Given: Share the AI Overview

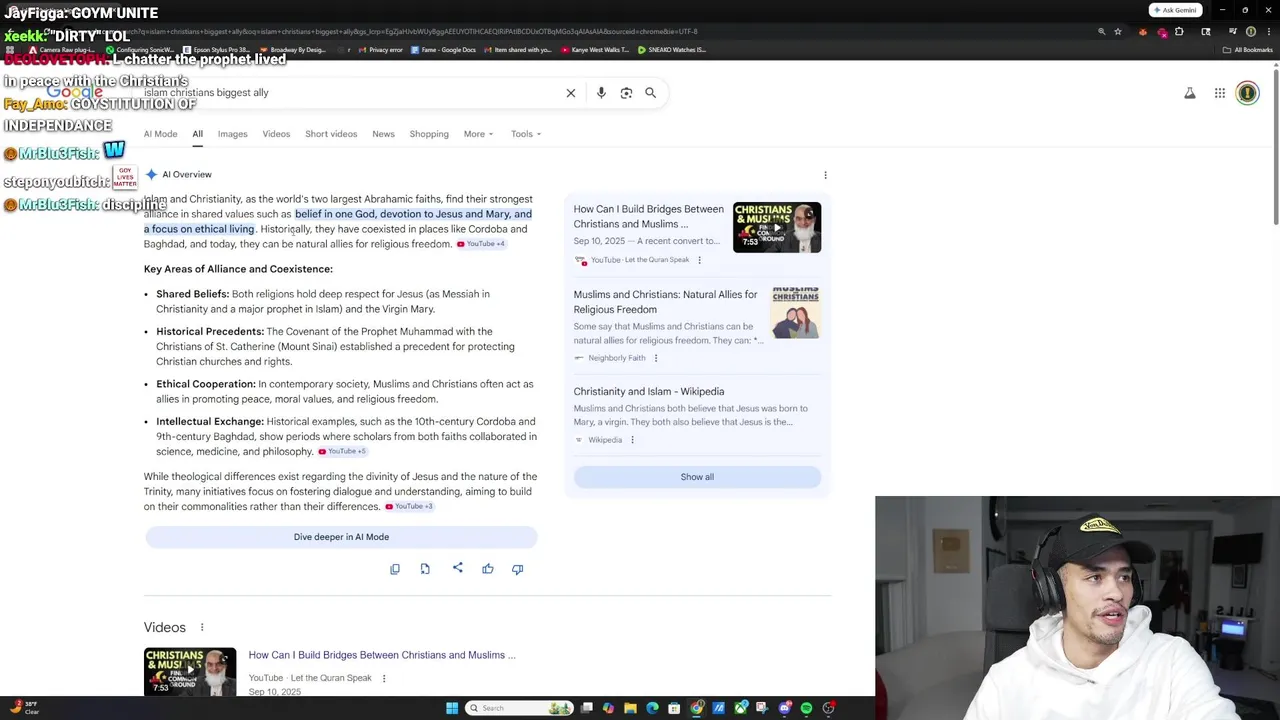Looking at the screenshot, I should [x=457, y=568].
